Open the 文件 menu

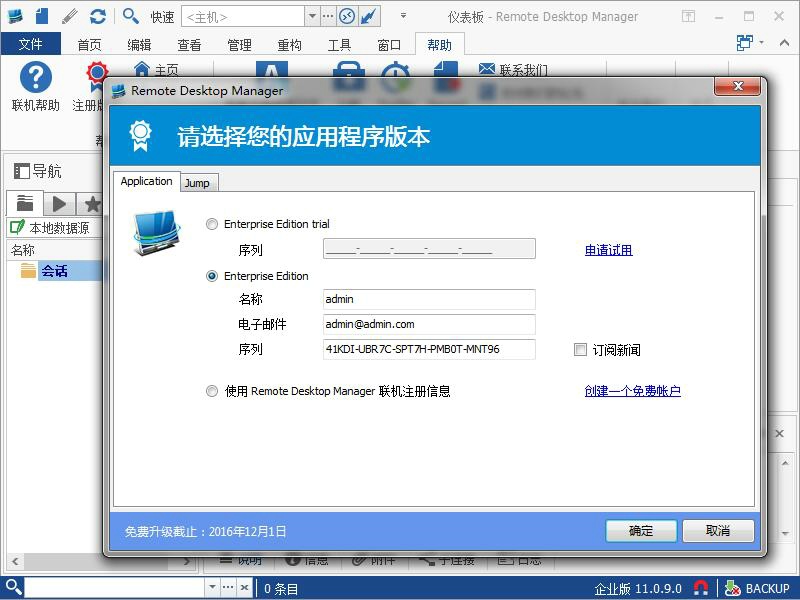pos(31,44)
